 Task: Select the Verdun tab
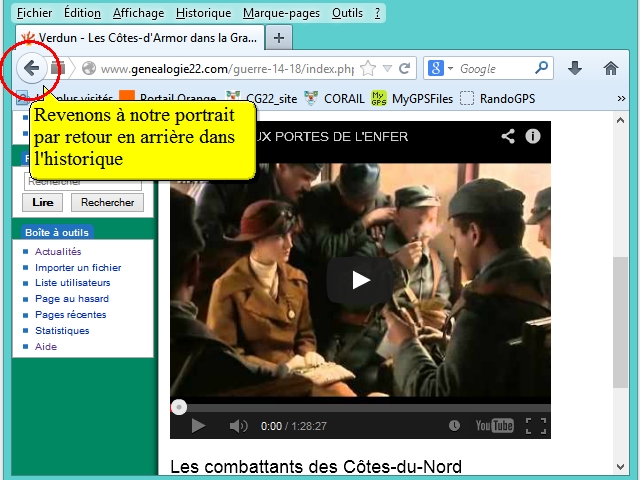tap(140, 38)
